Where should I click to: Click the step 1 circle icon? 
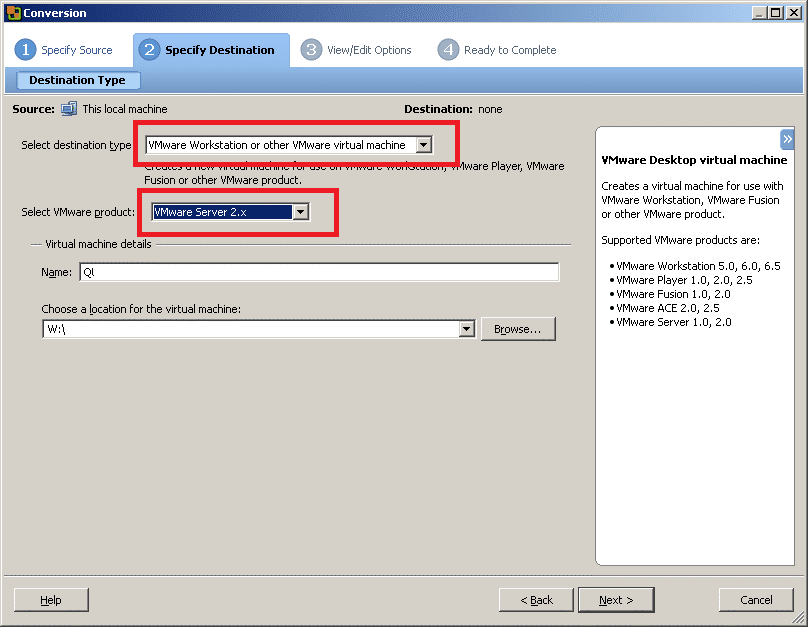pos(25,50)
